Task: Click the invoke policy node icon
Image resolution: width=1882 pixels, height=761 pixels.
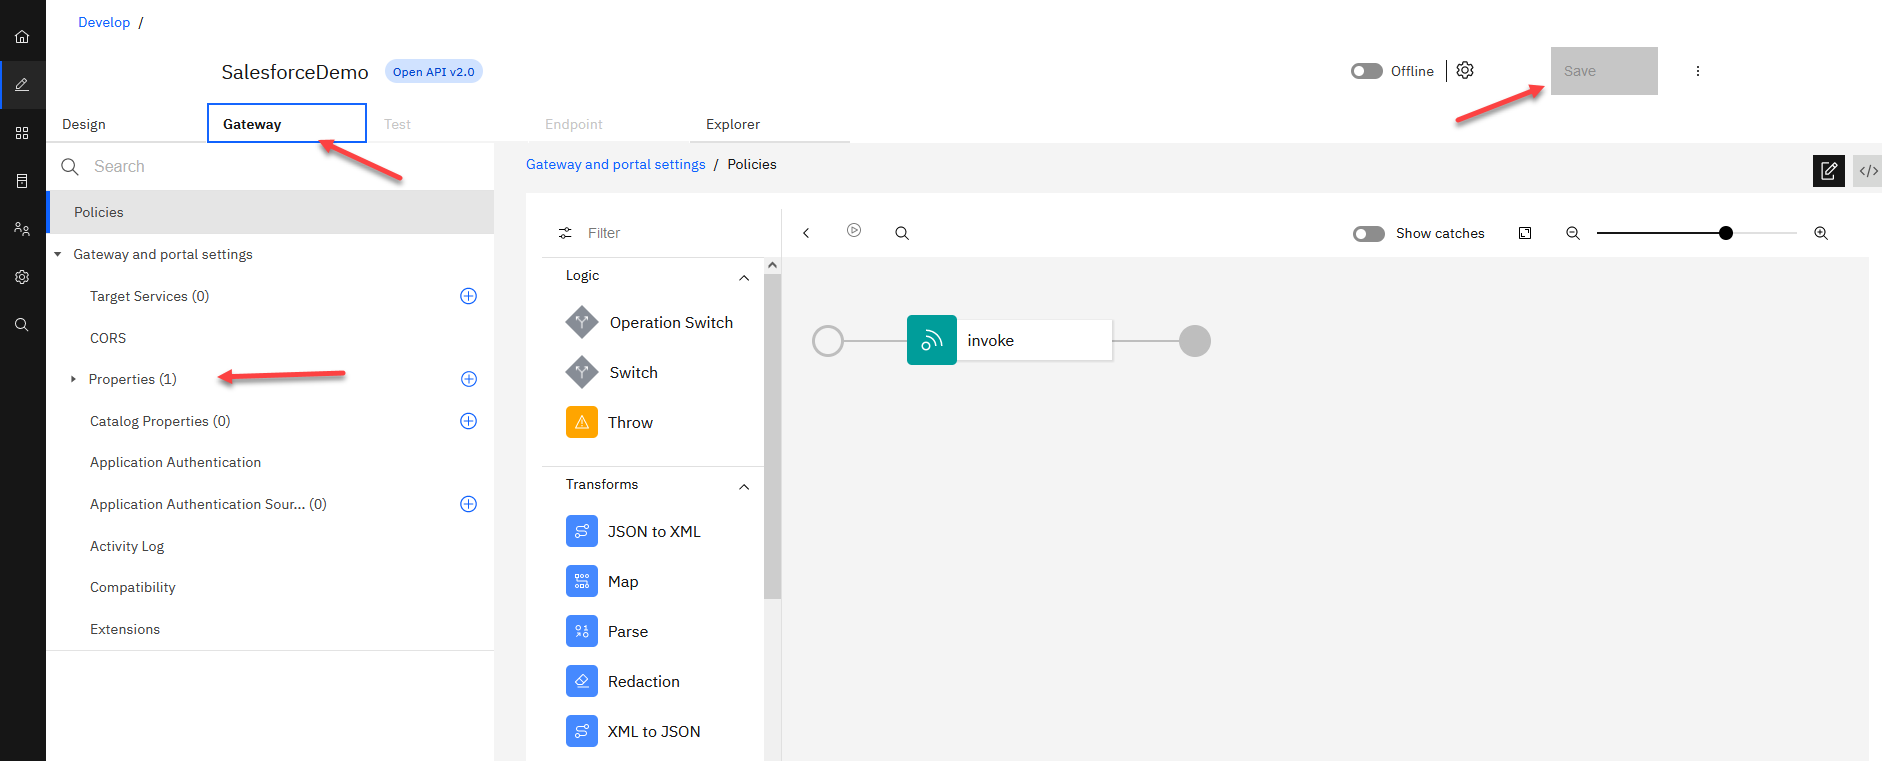Action: point(931,341)
